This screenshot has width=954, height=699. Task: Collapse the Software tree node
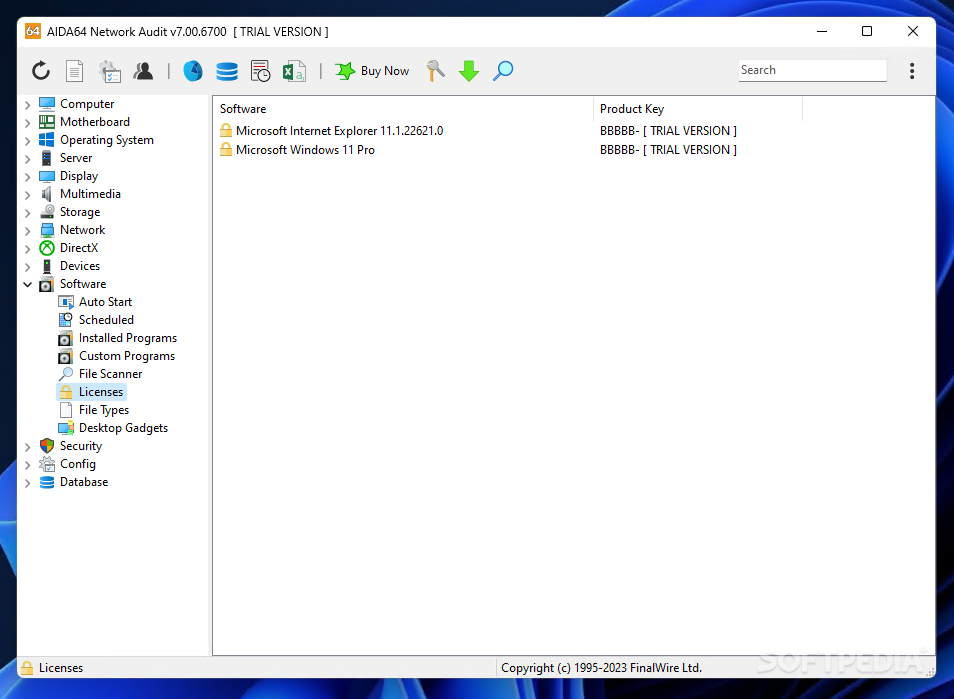coord(27,284)
